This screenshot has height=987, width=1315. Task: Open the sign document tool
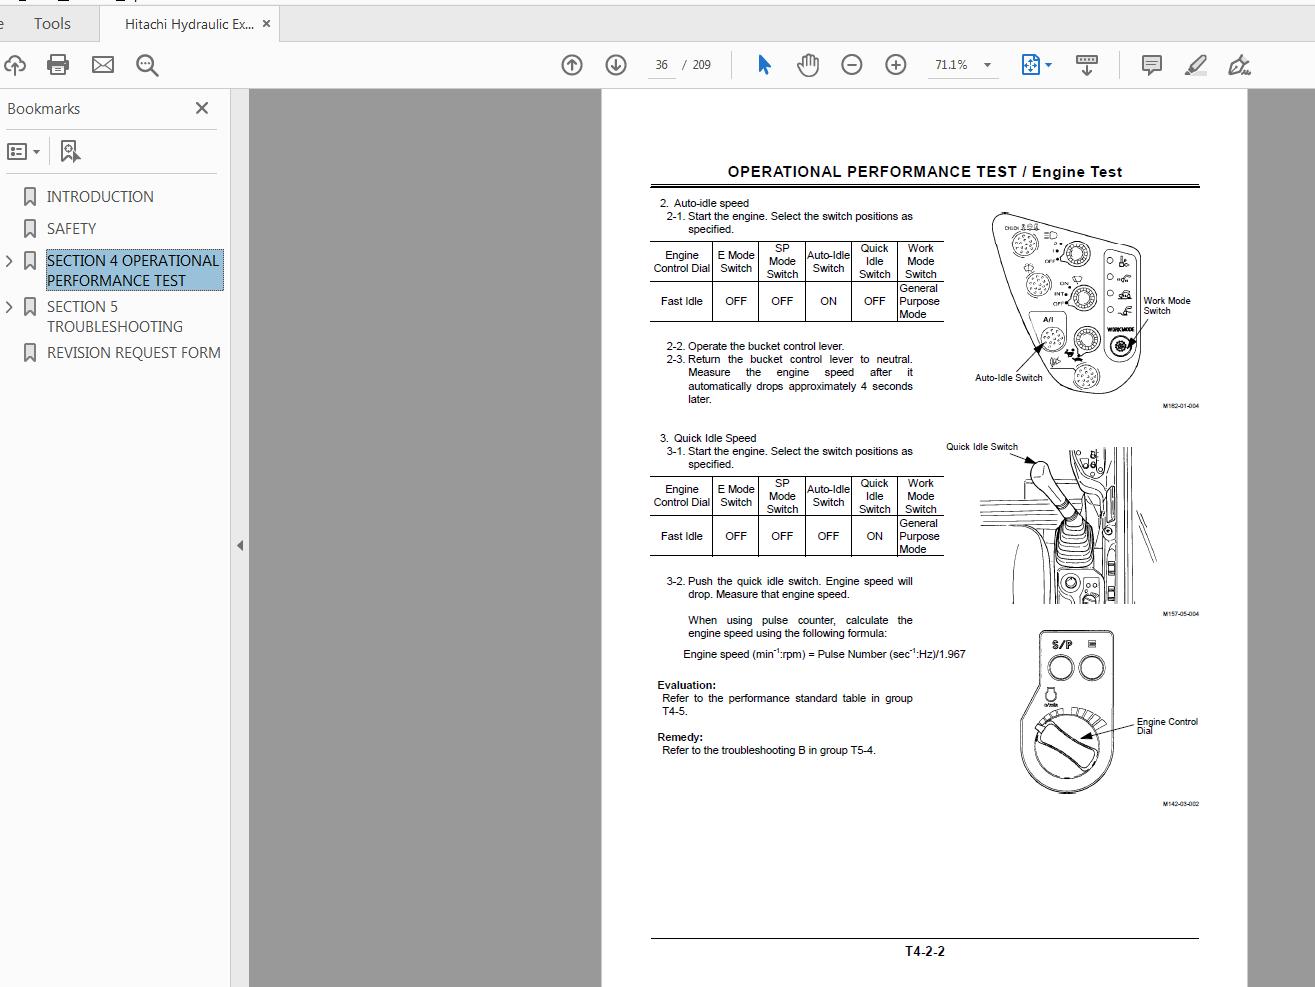pyautogui.click(x=1240, y=65)
